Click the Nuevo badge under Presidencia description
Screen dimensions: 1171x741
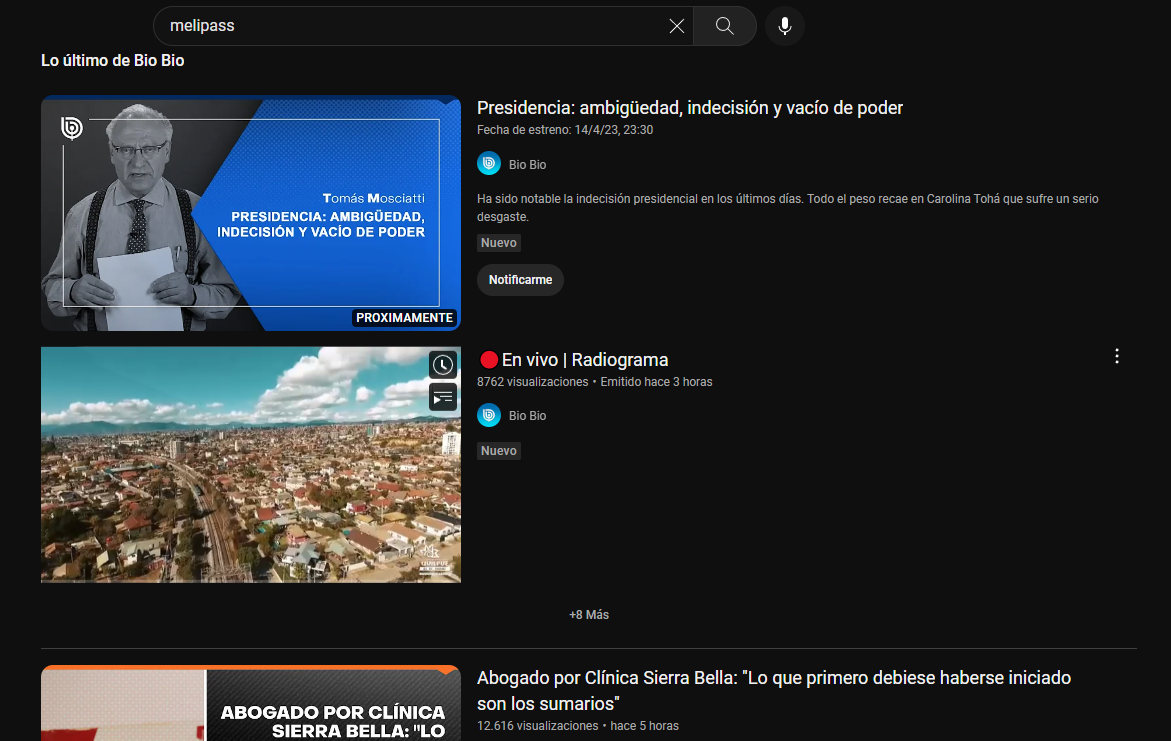(x=499, y=243)
